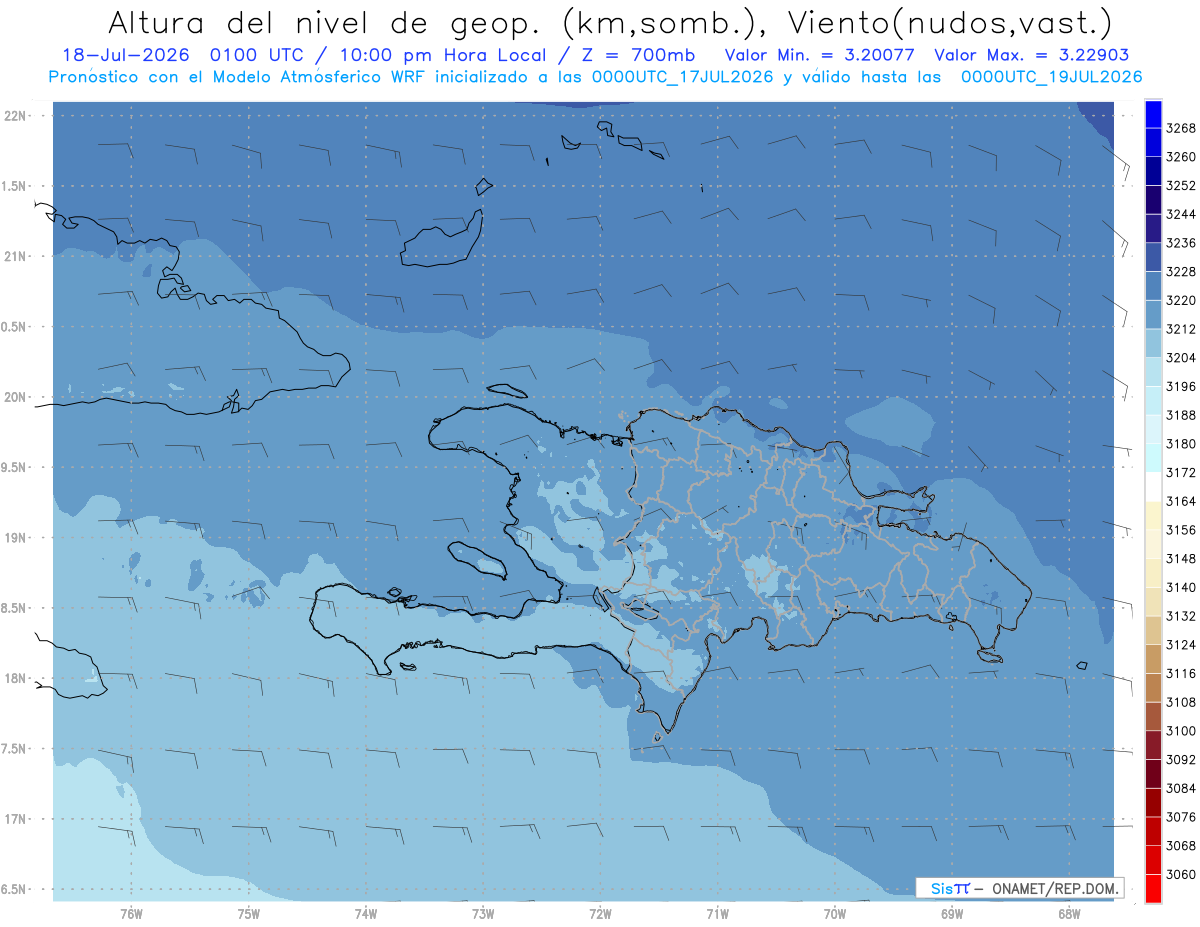Viewport: 1200px width, 927px height.
Task: Pick colorbar swatch between 3124 and 3116
Action: point(1152,659)
